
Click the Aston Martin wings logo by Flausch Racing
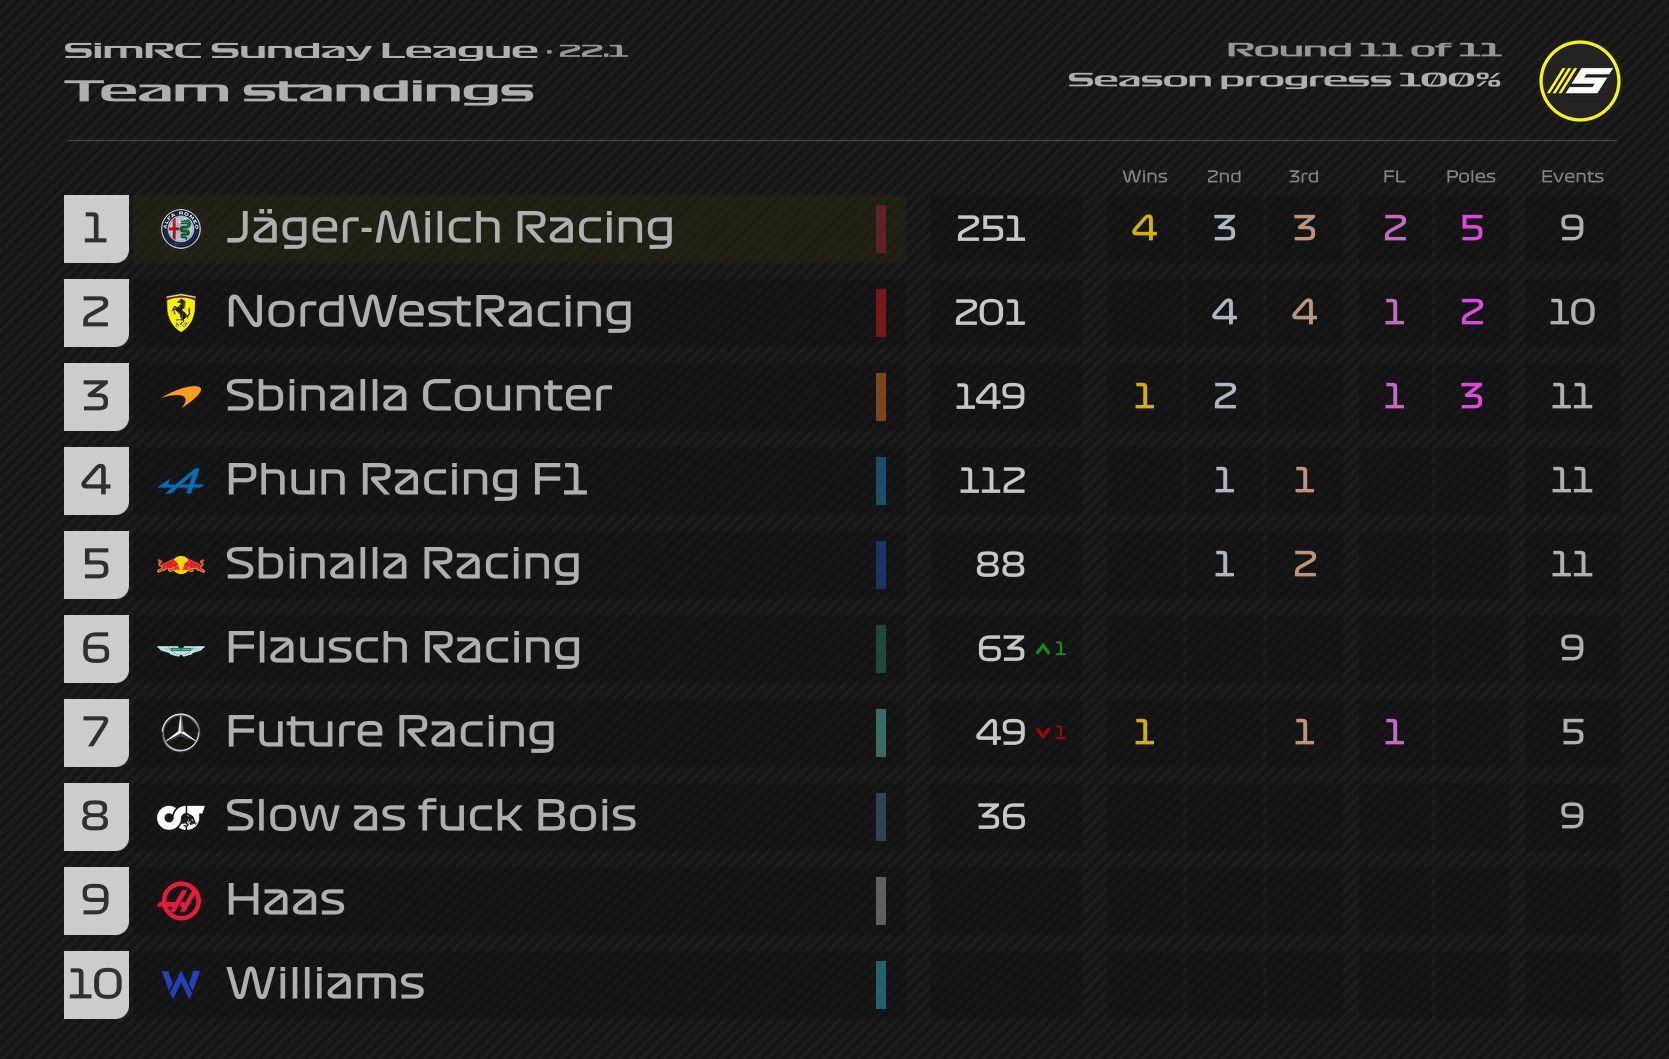tap(181, 650)
